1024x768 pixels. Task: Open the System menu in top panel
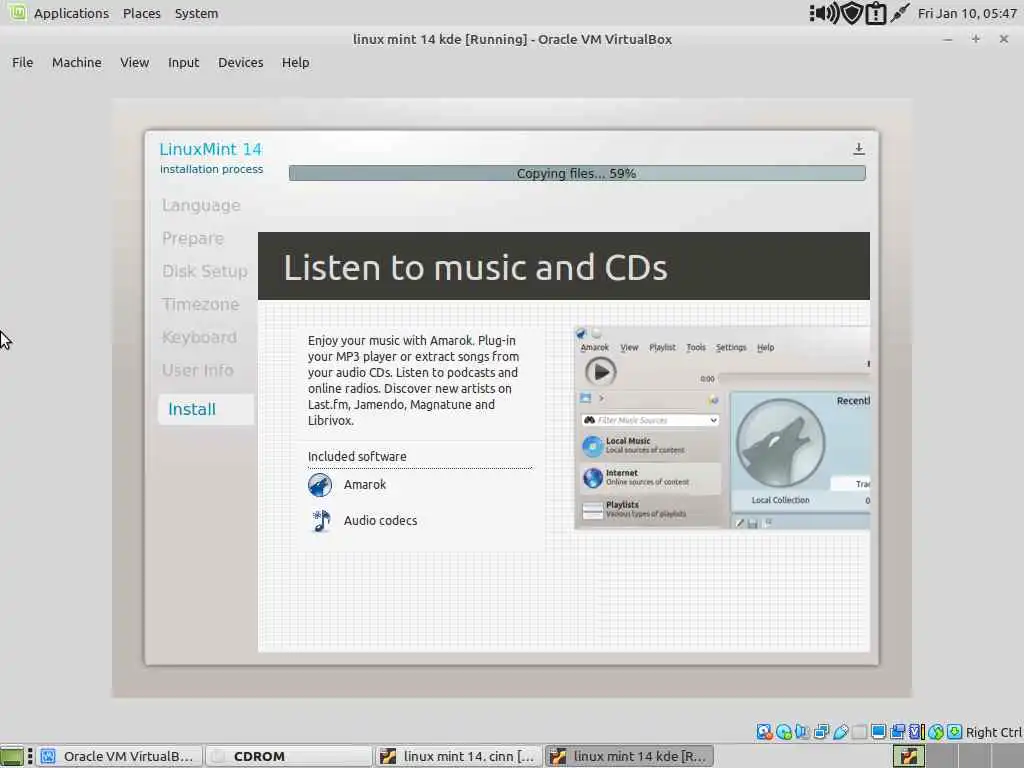[196, 13]
